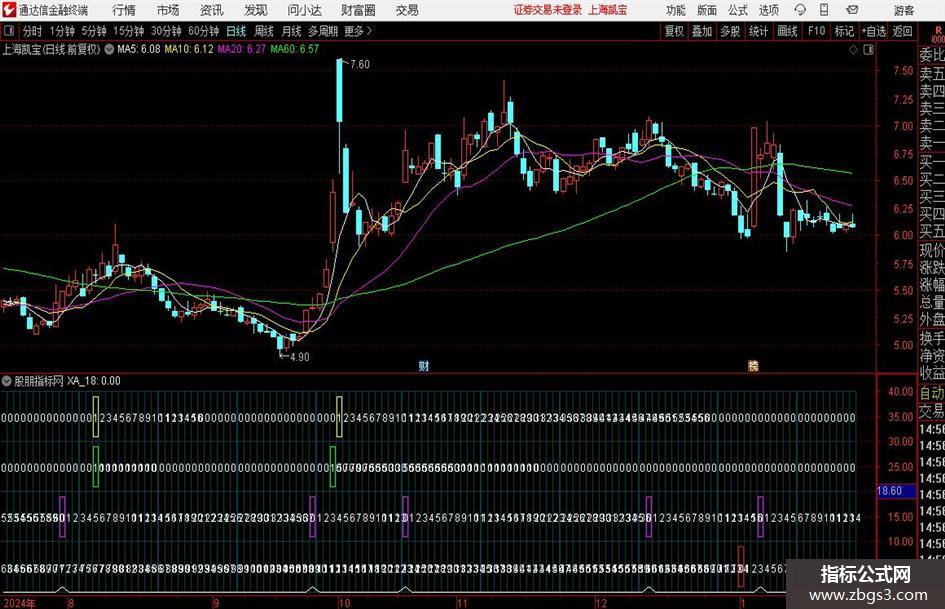Open the 选项 menu
This screenshot has height=609, width=945.
click(x=768, y=10)
